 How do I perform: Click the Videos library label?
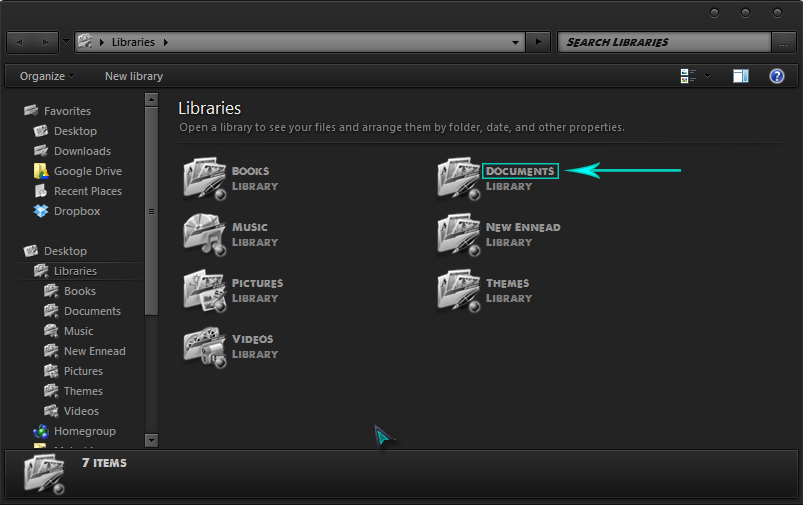252,339
